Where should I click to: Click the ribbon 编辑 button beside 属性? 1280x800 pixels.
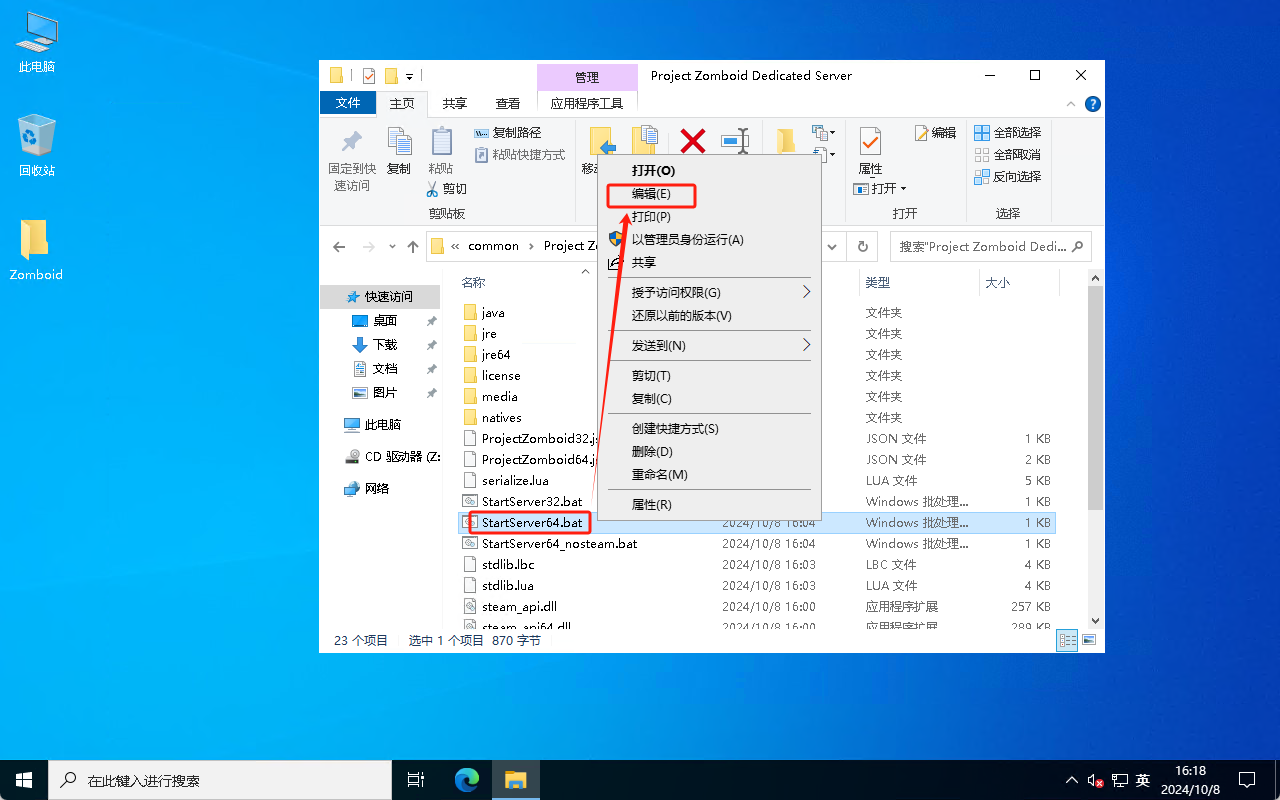tap(935, 132)
